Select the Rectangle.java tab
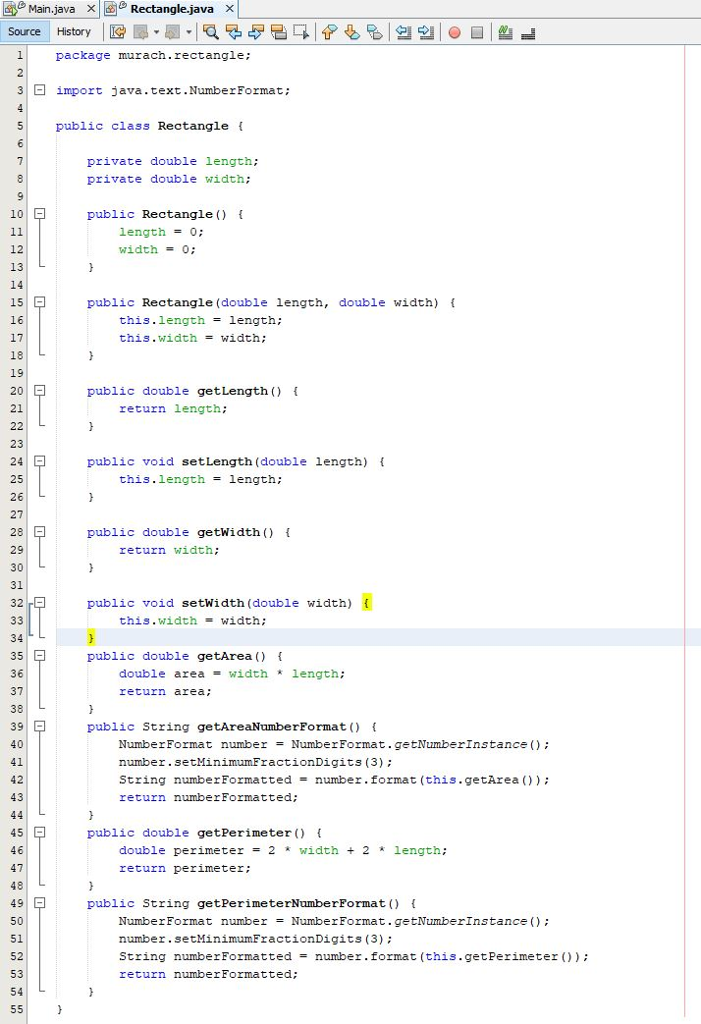The width and height of the screenshot is (701, 1024). point(170,9)
